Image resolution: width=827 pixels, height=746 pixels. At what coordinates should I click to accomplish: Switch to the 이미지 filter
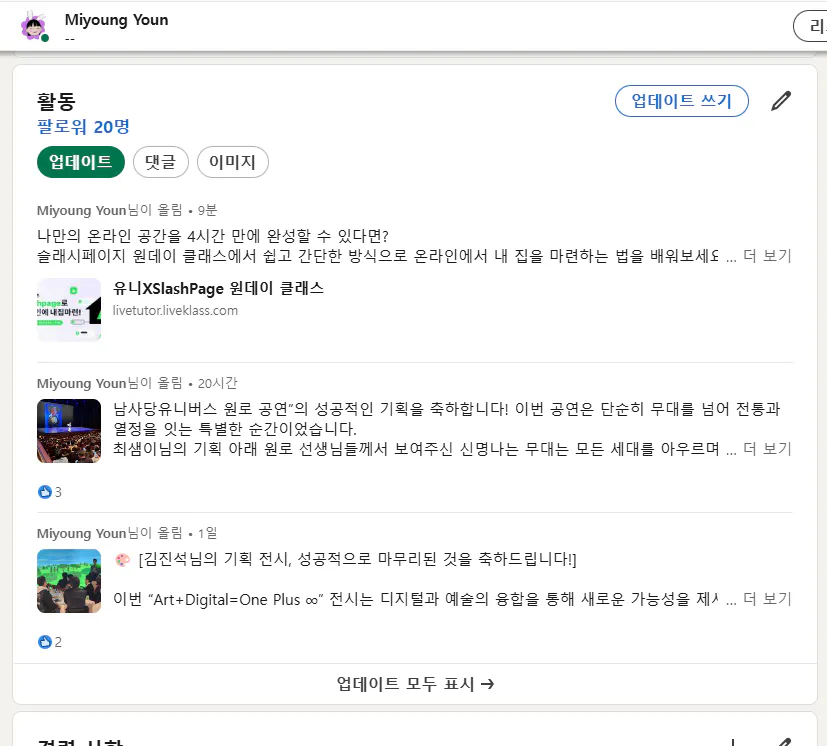pyautogui.click(x=232, y=162)
